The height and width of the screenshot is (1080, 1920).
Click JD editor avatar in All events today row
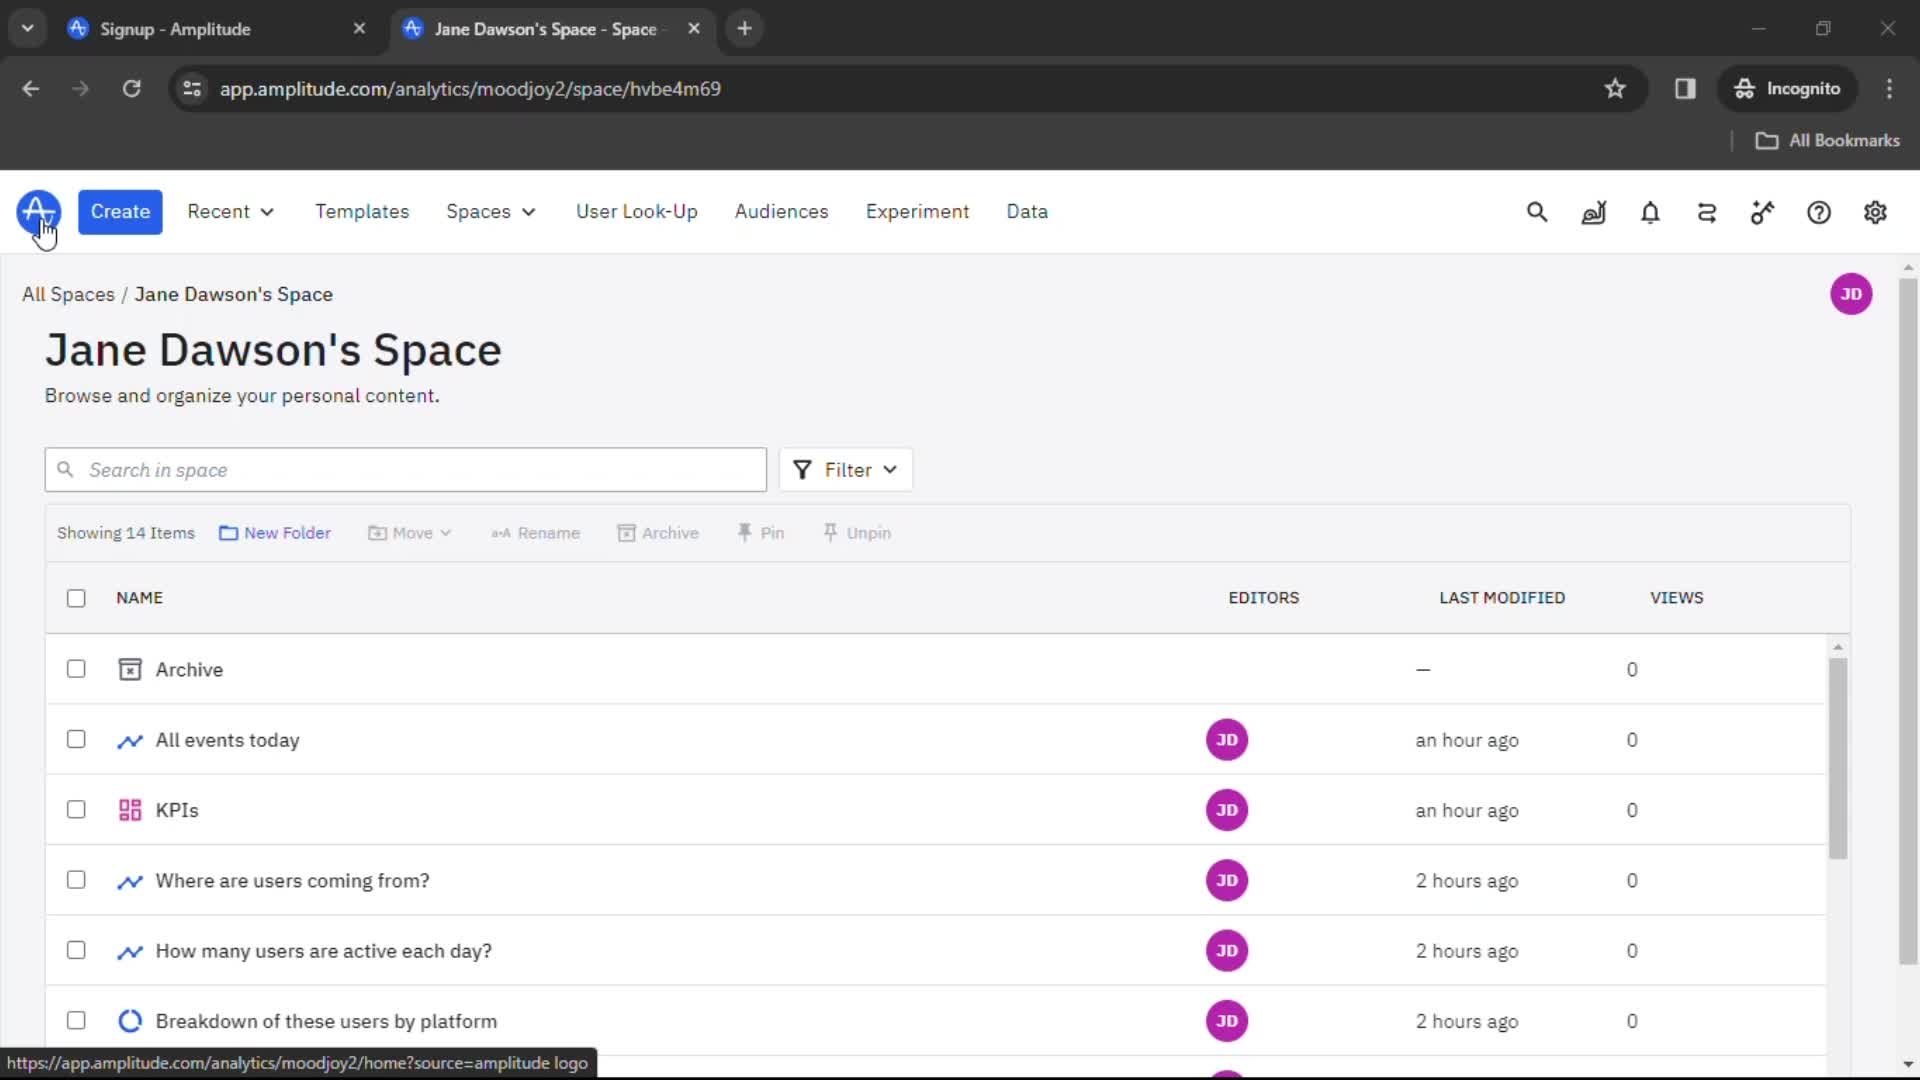point(1227,740)
